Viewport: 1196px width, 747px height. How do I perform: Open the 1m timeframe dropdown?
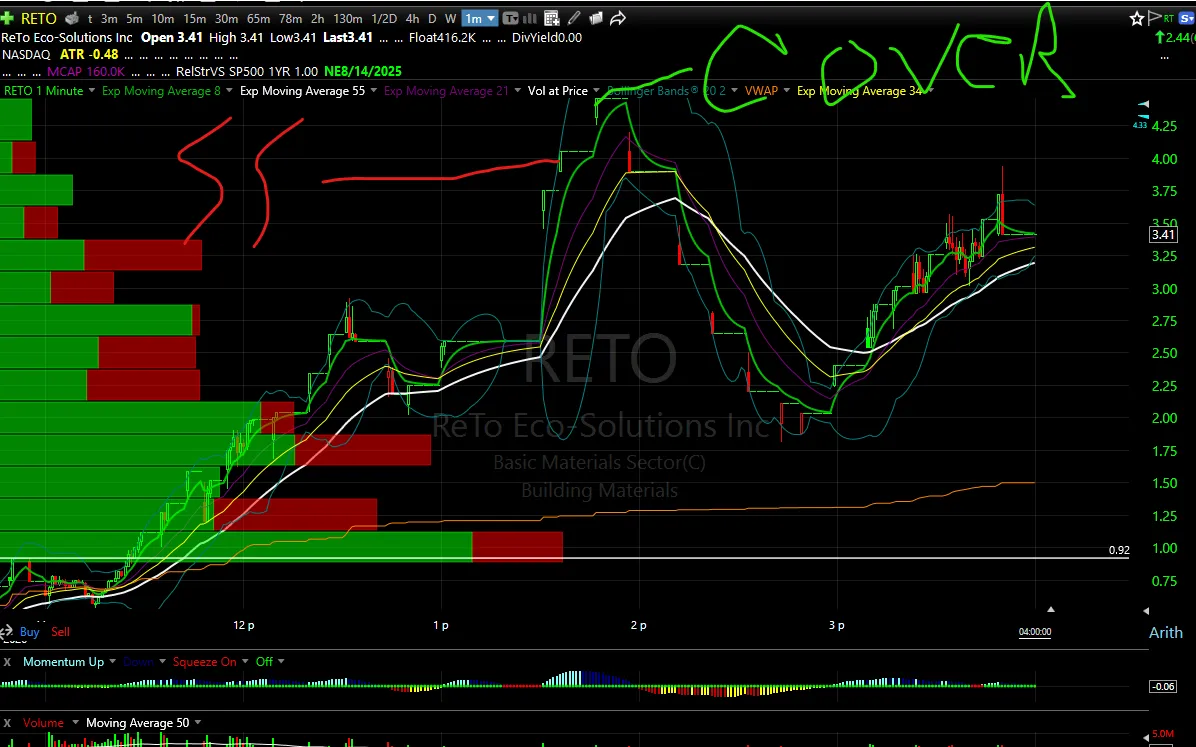[x=481, y=18]
